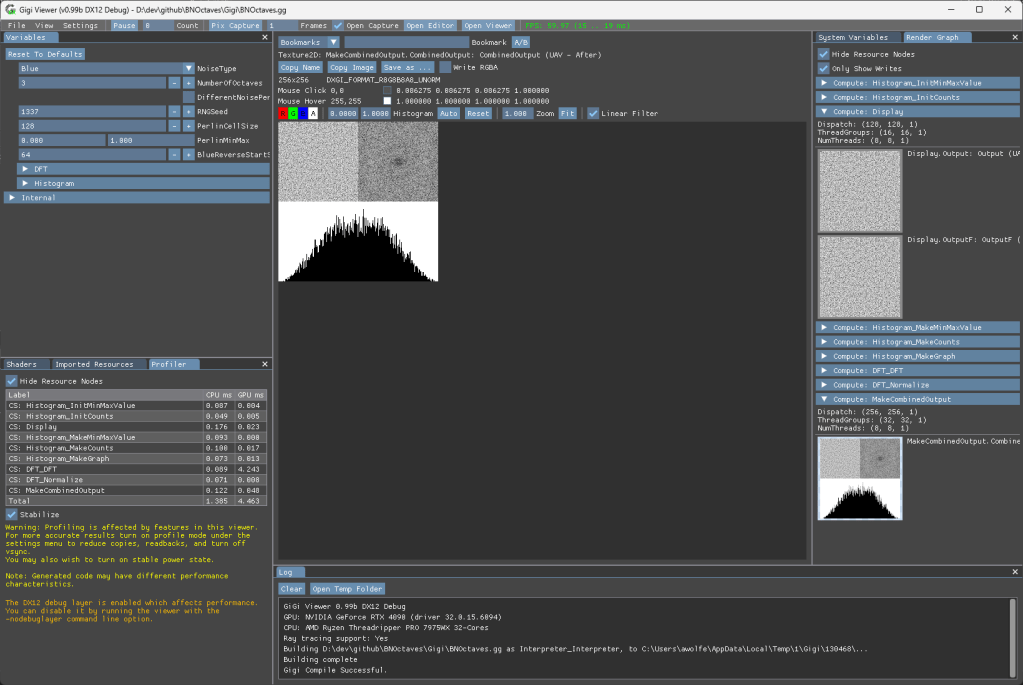Enable the Write RGBA checkbox
The width and height of the screenshot is (1023, 685).
coord(445,68)
